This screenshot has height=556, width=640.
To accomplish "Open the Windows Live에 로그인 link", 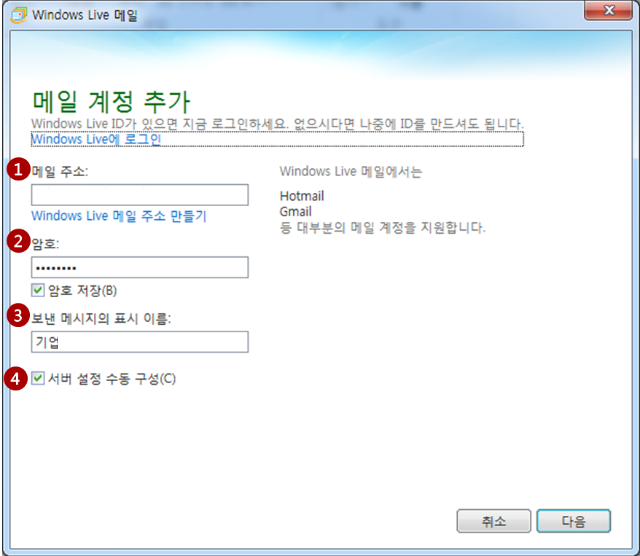I will pyautogui.click(x=96, y=139).
